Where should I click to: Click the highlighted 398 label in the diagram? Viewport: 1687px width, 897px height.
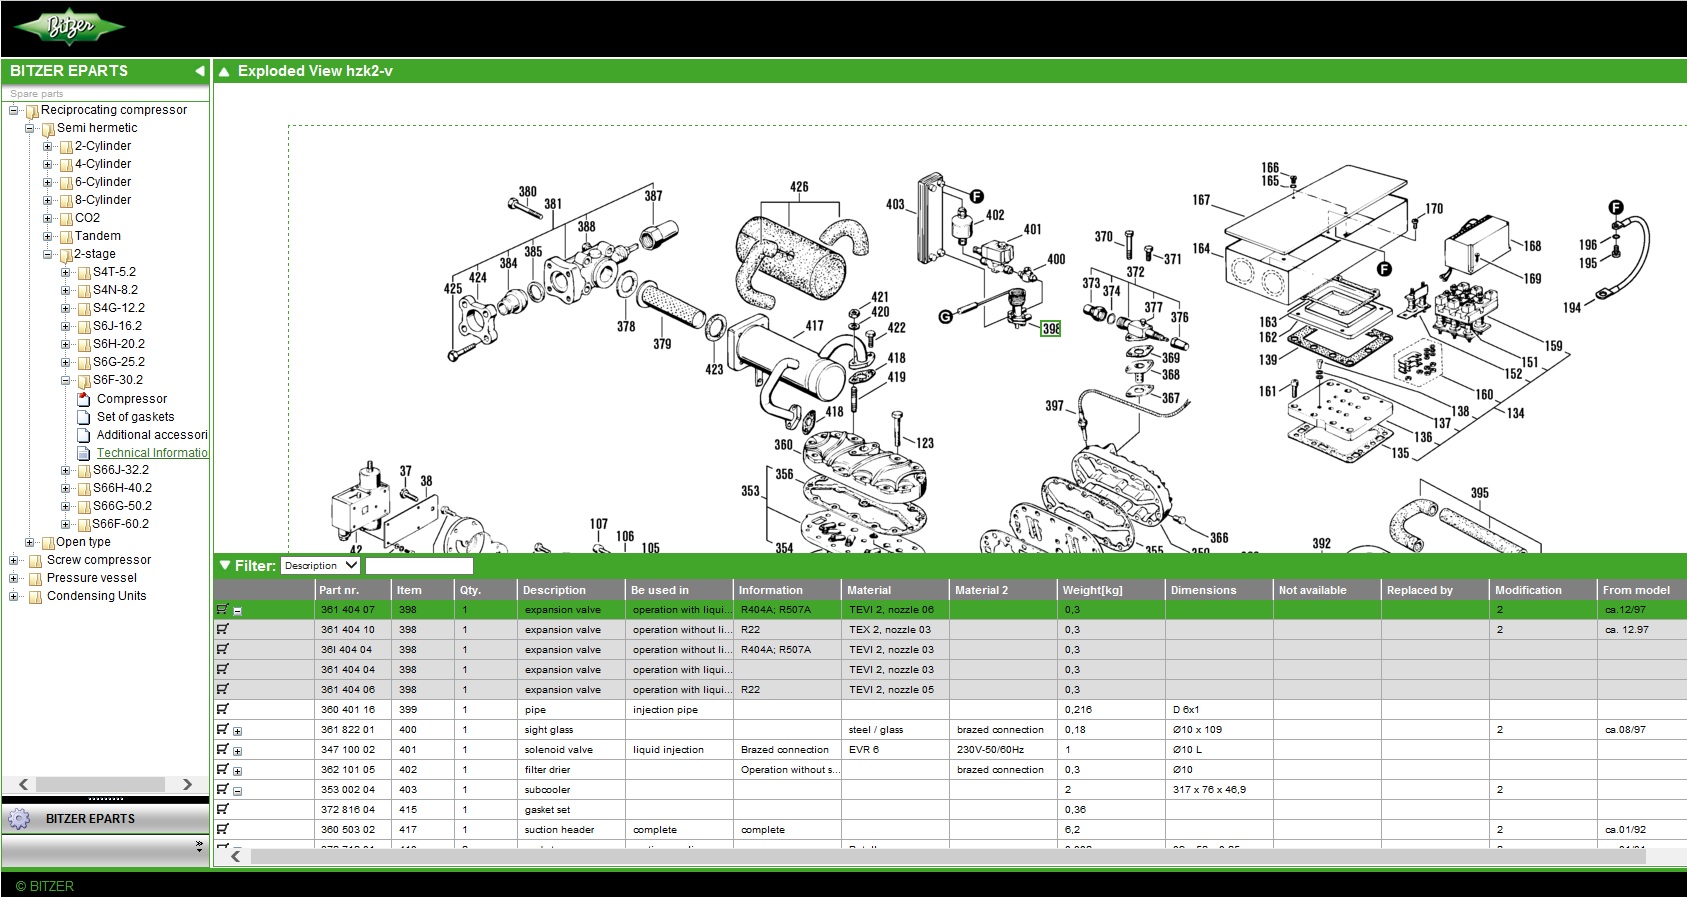(x=1051, y=329)
